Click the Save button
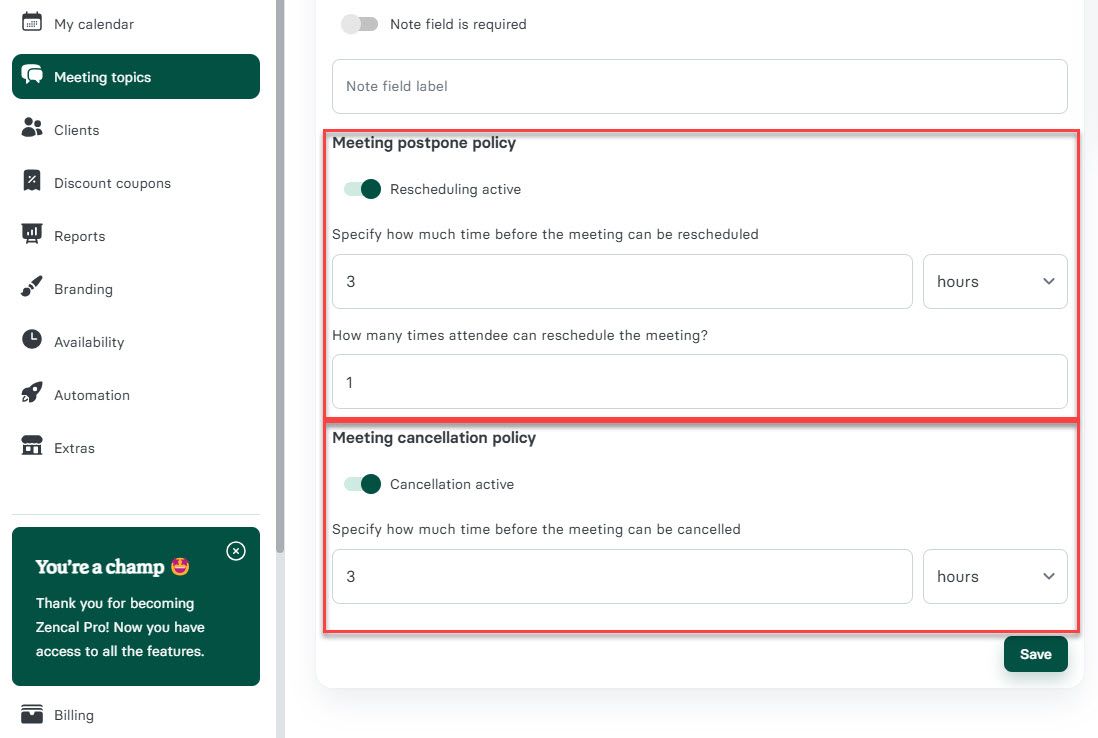The height and width of the screenshot is (738, 1098). click(x=1035, y=653)
